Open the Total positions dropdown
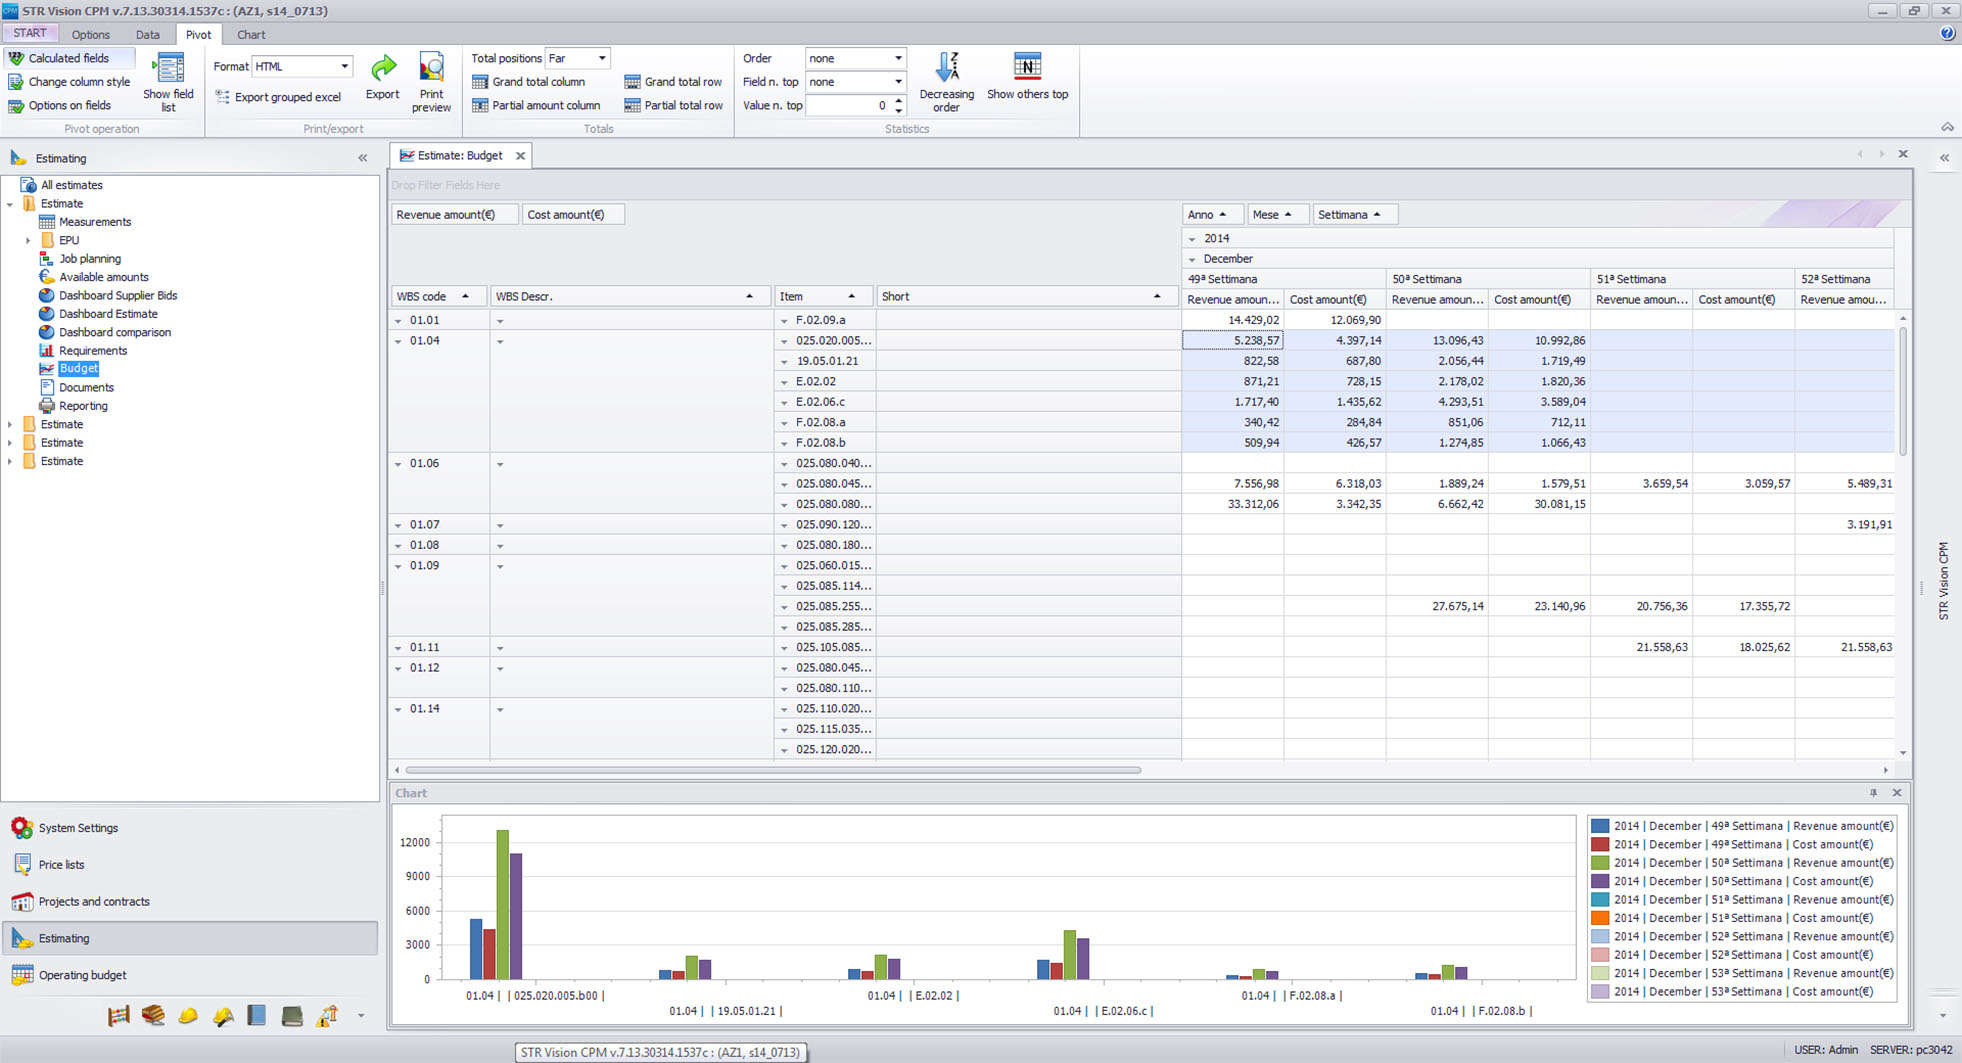 click(601, 58)
